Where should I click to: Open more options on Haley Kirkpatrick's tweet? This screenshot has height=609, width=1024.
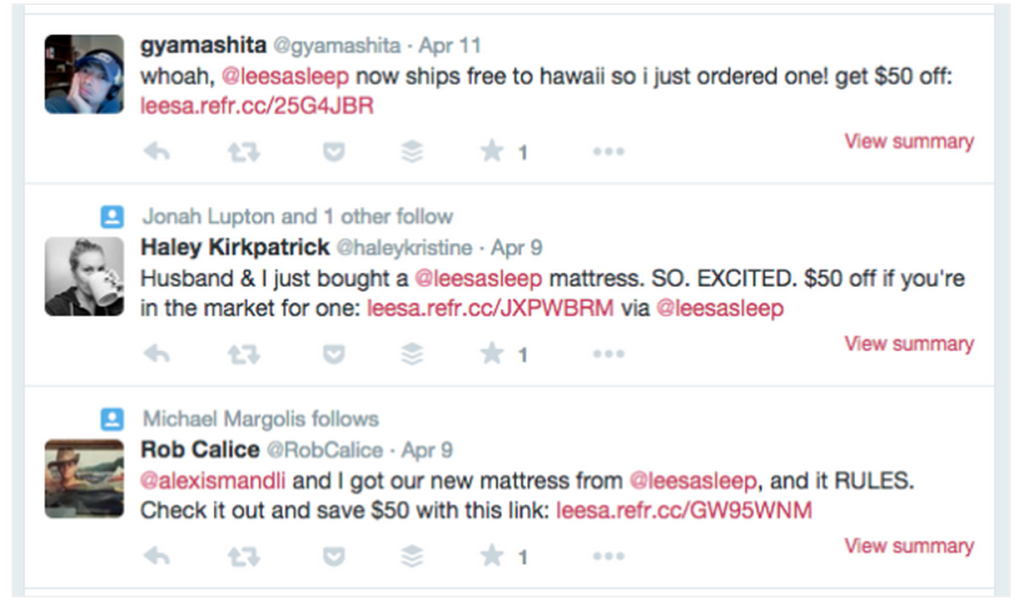pos(608,354)
